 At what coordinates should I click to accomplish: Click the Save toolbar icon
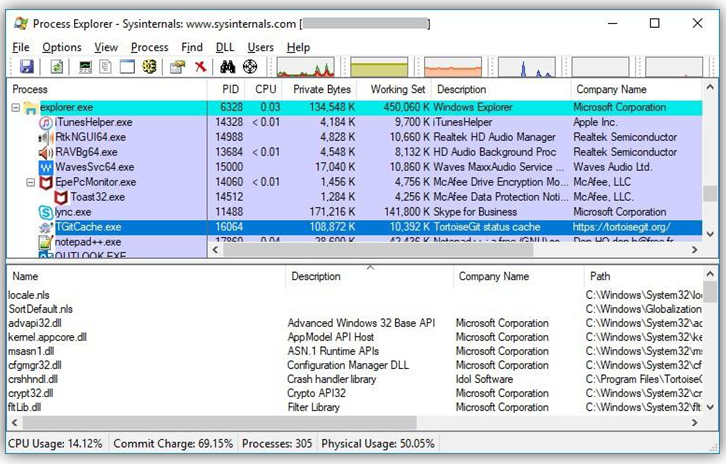(x=27, y=67)
